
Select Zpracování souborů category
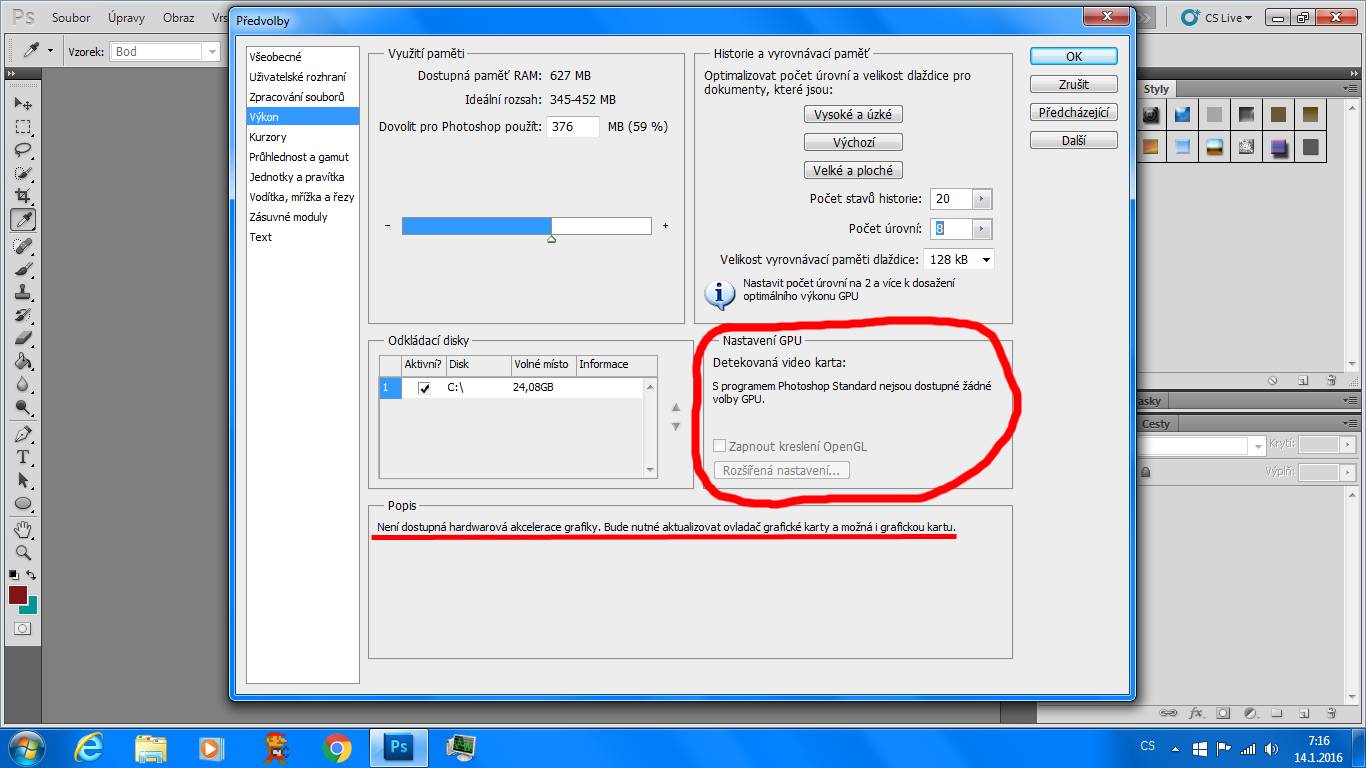302,97
